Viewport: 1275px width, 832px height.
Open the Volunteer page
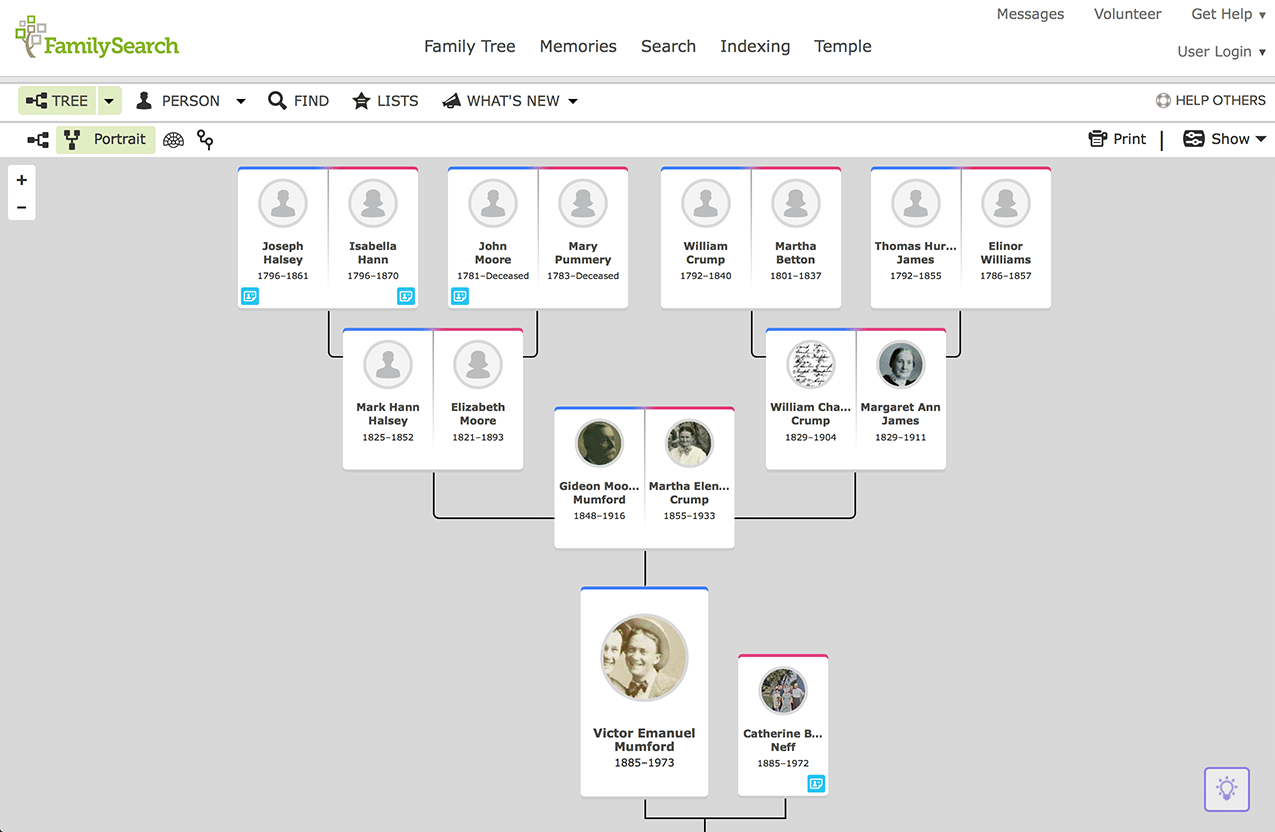click(x=1127, y=13)
